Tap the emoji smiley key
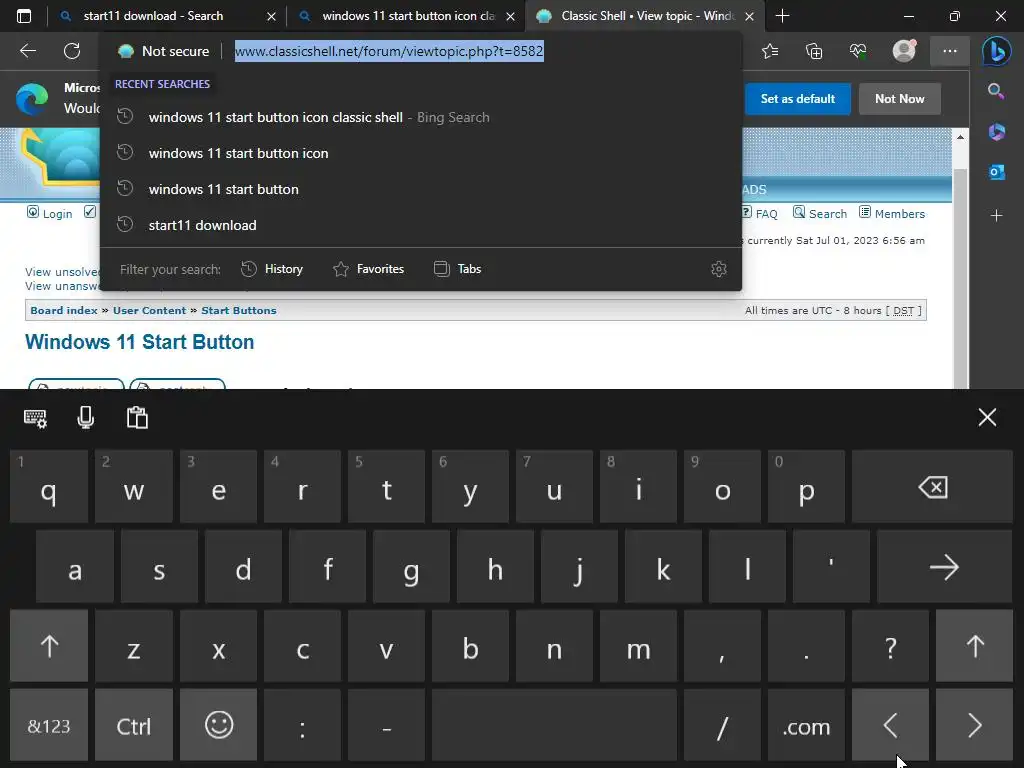1024x768 pixels. [218, 725]
